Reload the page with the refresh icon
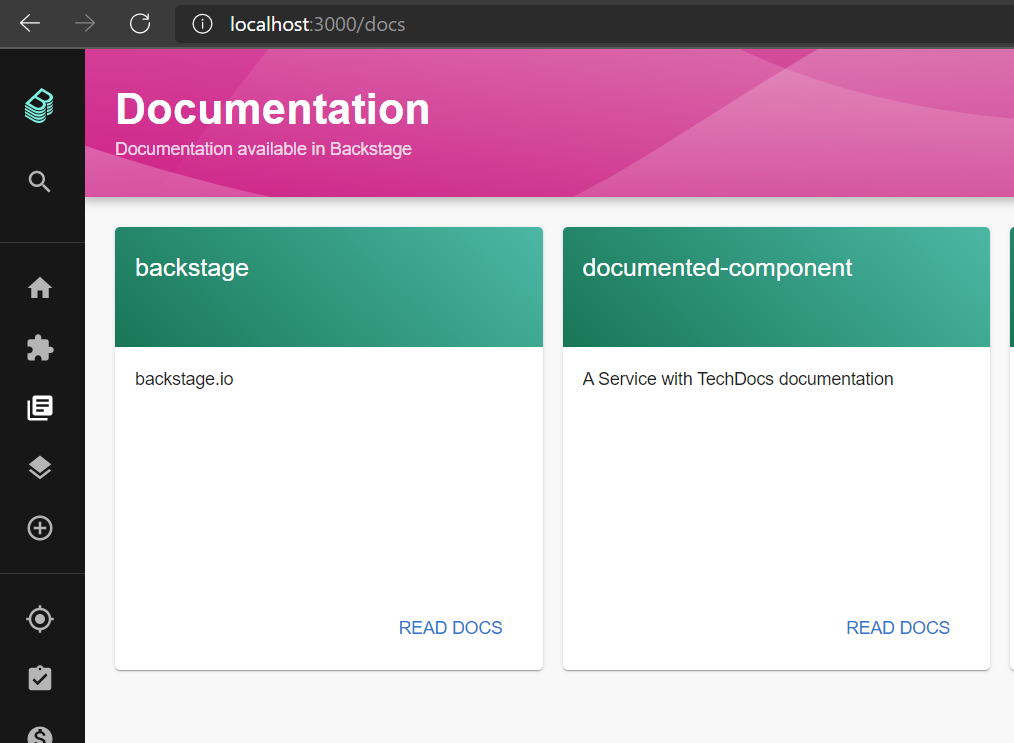This screenshot has height=743, width=1014. coord(140,23)
